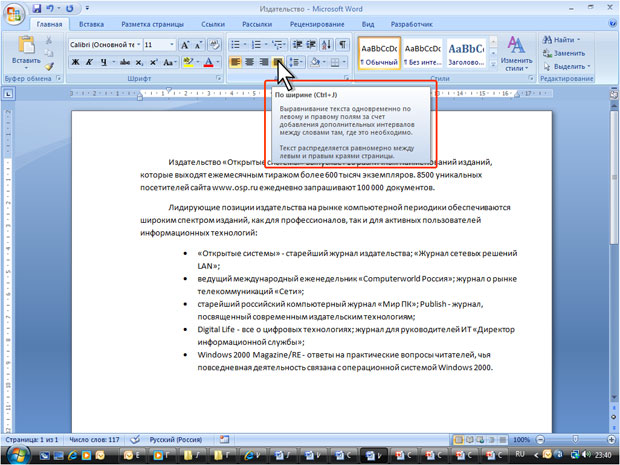
Task: Decrease font size with the A shrink icon
Action: 198,45
